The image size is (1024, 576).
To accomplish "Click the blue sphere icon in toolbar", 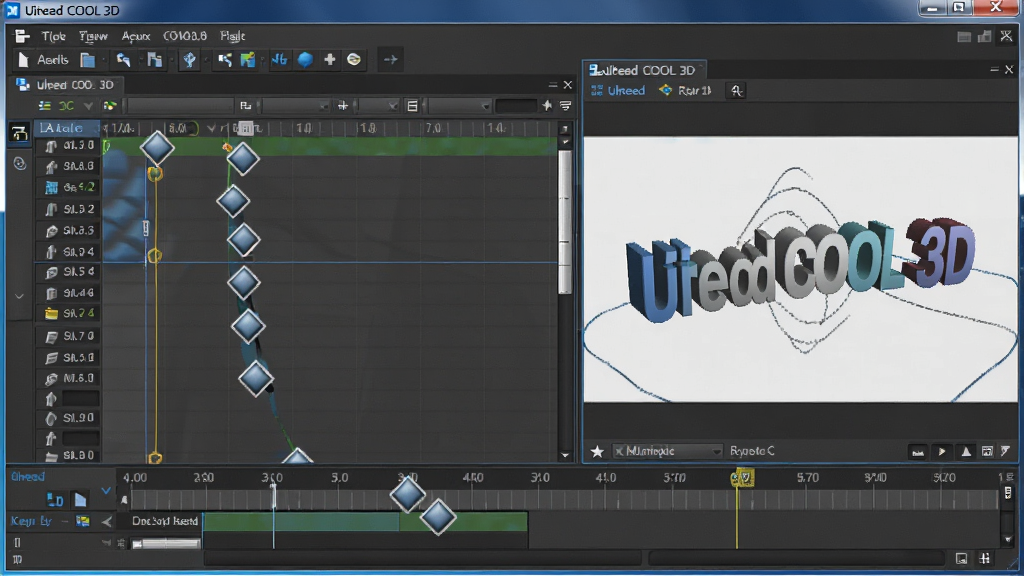I will click(x=305, y=59).
